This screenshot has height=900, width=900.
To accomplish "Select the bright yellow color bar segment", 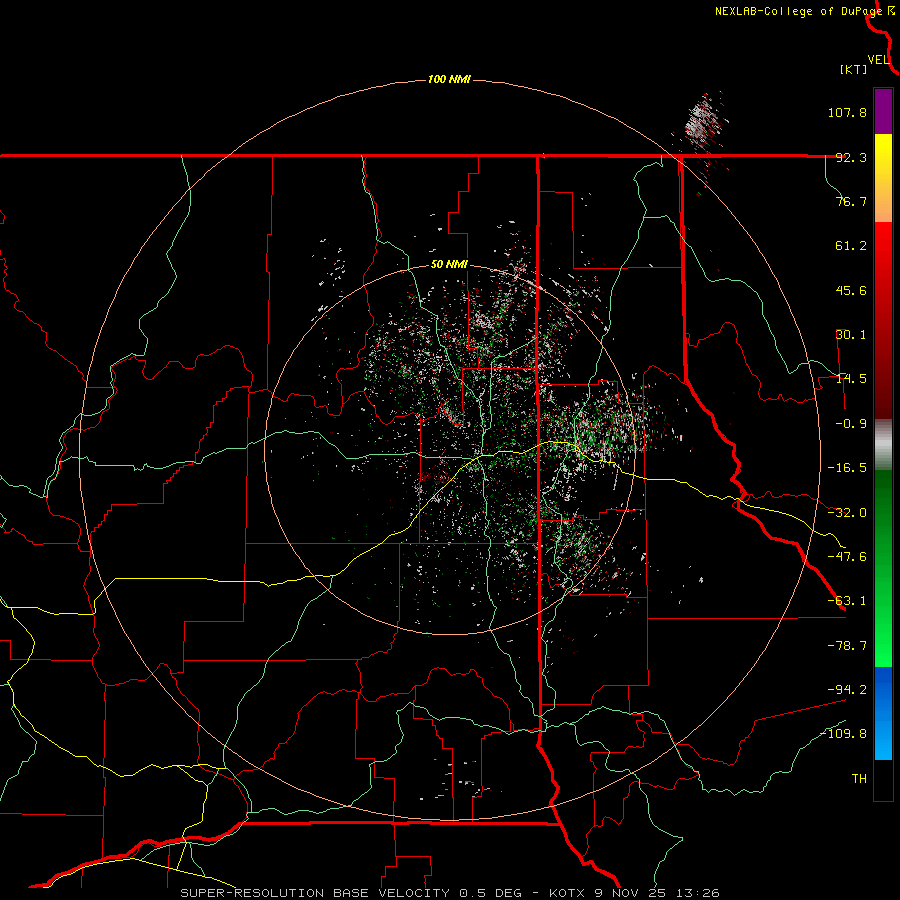I will coord(883,149).
